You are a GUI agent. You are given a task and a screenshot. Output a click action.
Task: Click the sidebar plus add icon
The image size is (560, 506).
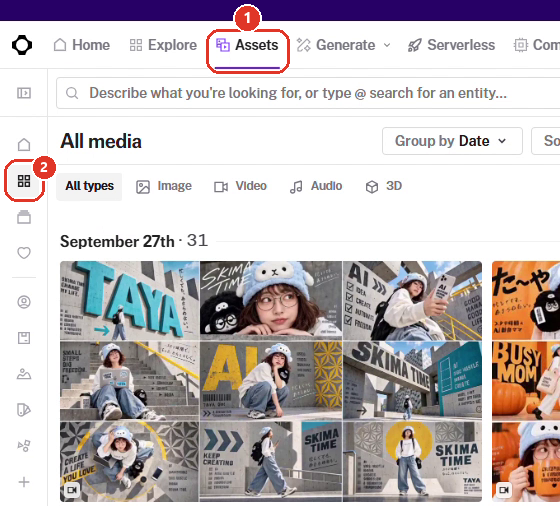click(x=24, y=482)
